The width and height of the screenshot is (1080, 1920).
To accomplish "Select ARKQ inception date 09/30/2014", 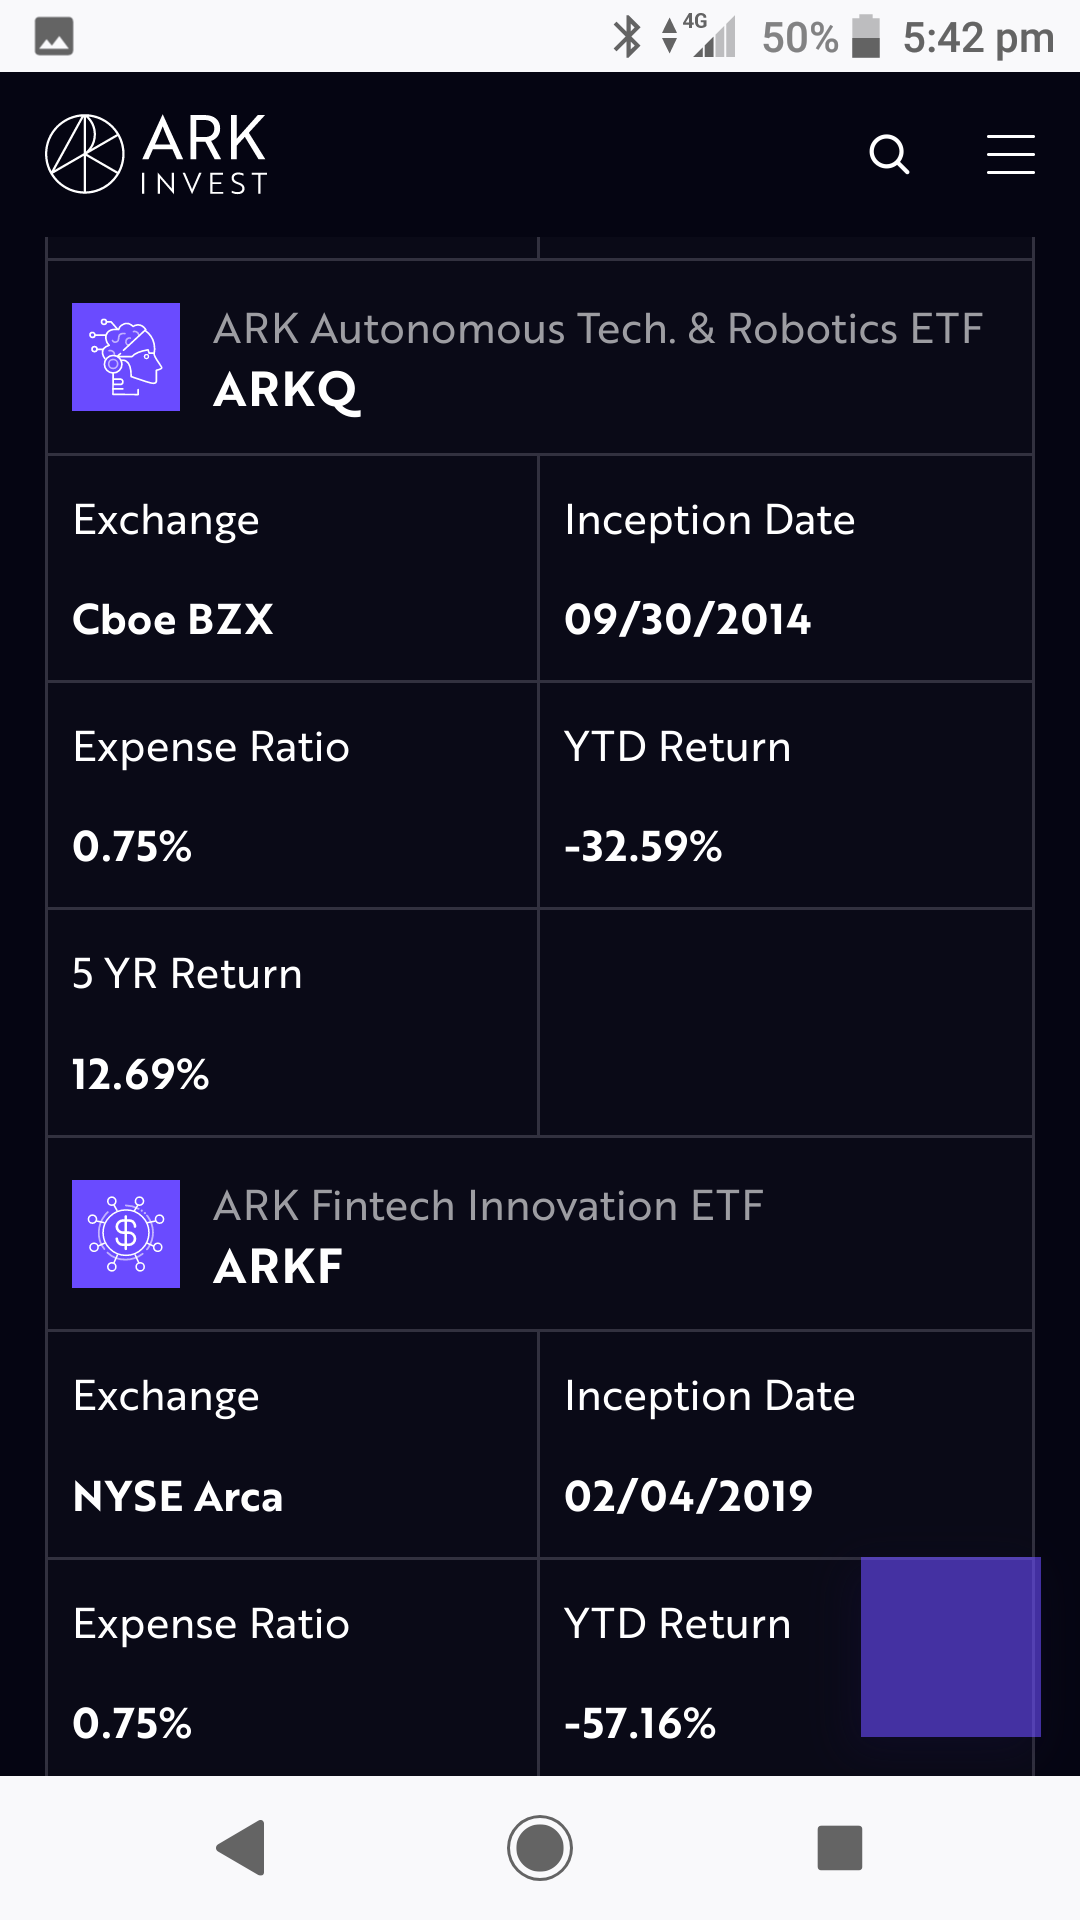I will (x=688, y=620).
